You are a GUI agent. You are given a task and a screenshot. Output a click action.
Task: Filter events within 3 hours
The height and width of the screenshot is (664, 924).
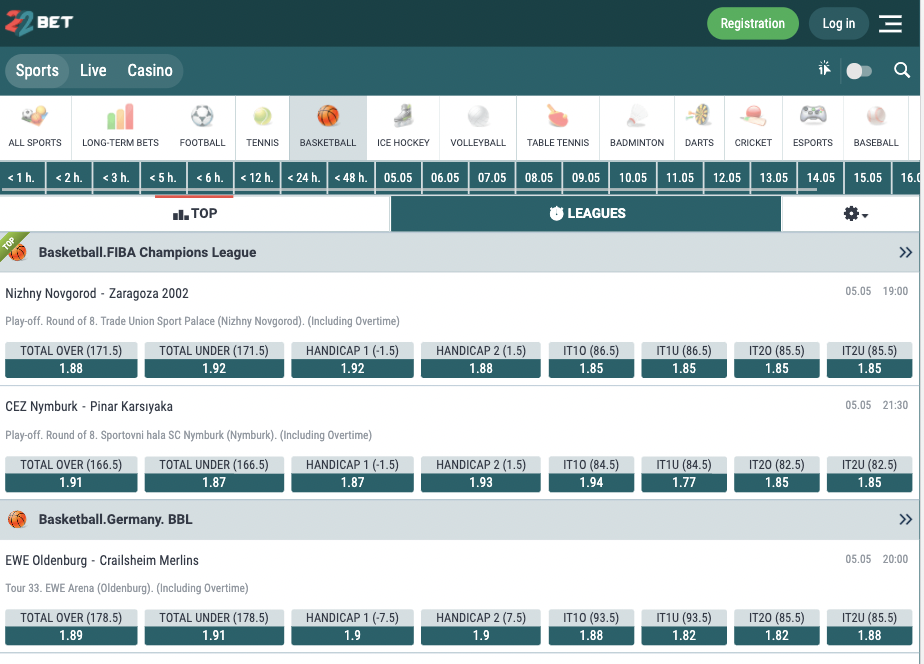pos(116,177)
